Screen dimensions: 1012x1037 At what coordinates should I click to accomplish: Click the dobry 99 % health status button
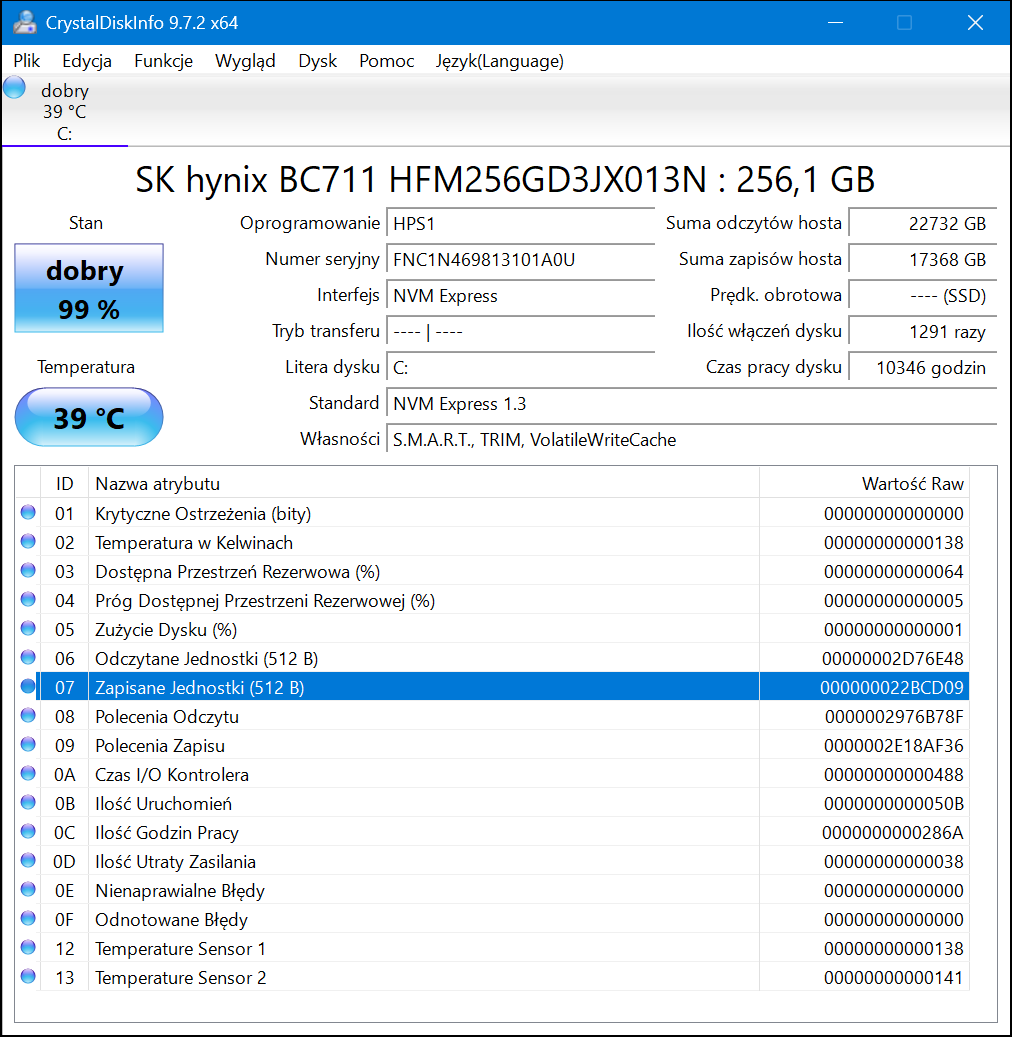(88, 289)
